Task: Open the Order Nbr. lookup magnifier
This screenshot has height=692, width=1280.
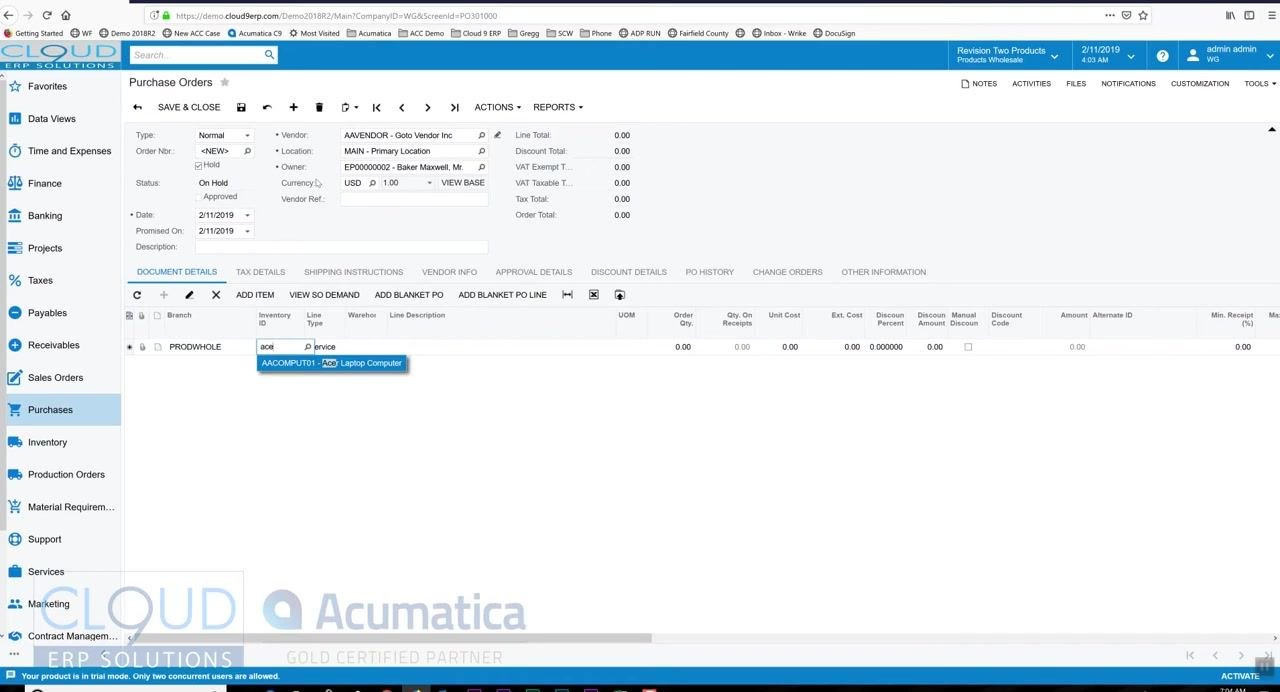Action: pyautogui.click(x=247, y=151)
